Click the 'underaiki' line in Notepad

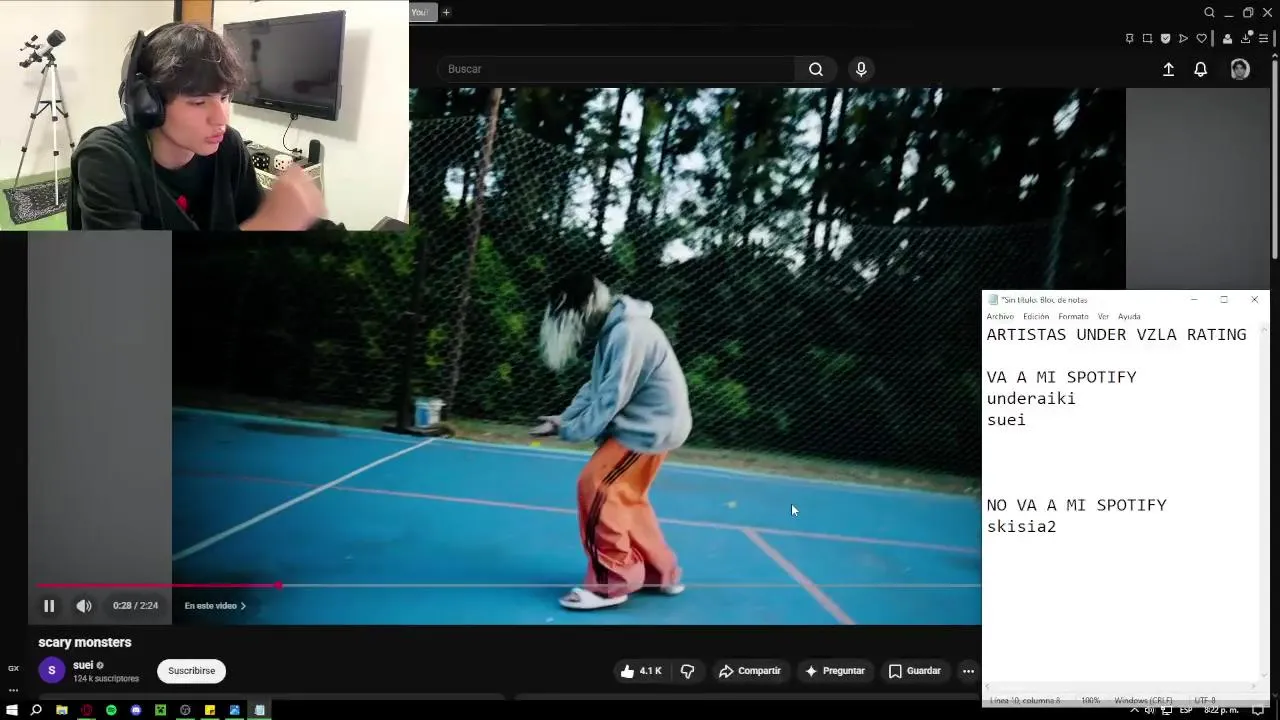[1031, 398]
